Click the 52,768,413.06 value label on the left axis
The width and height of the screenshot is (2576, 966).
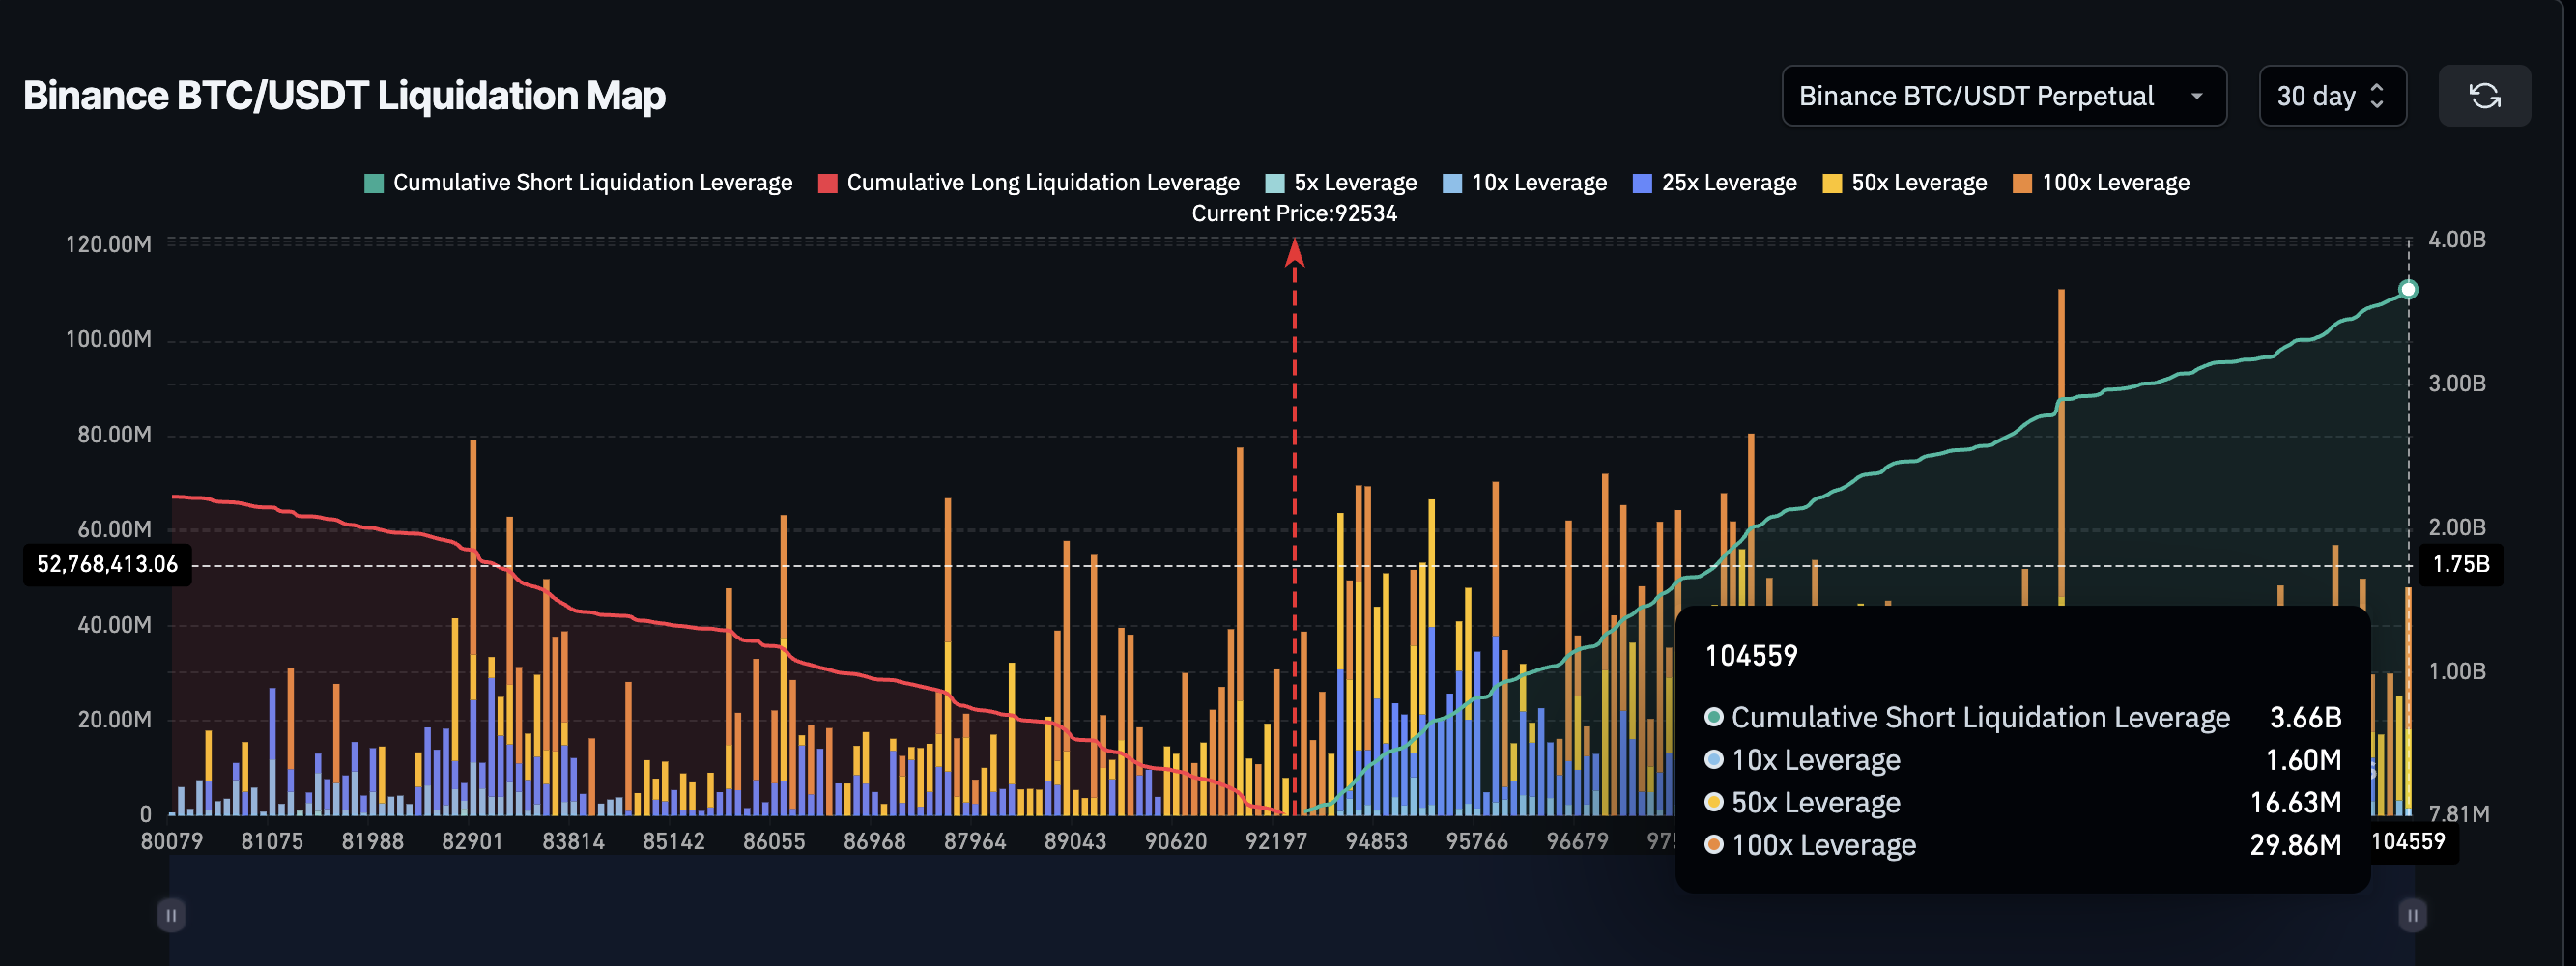[x=106, y=564]
